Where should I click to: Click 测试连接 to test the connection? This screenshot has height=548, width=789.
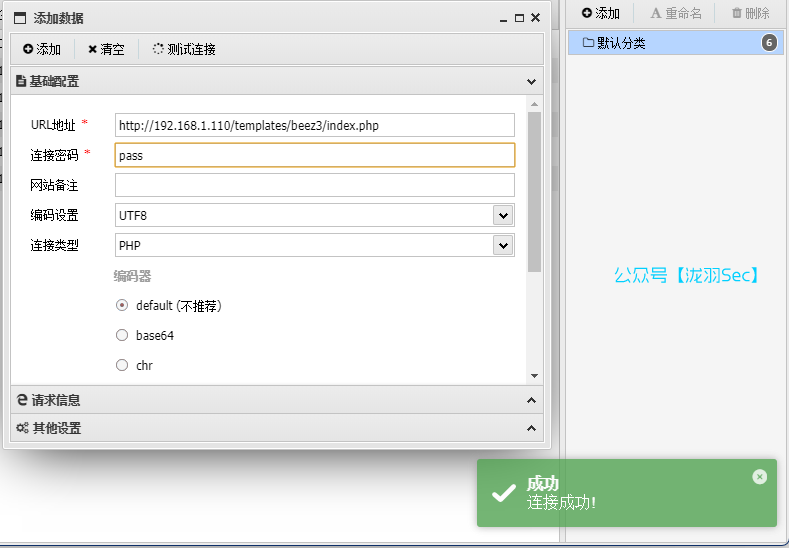[184, 49]
